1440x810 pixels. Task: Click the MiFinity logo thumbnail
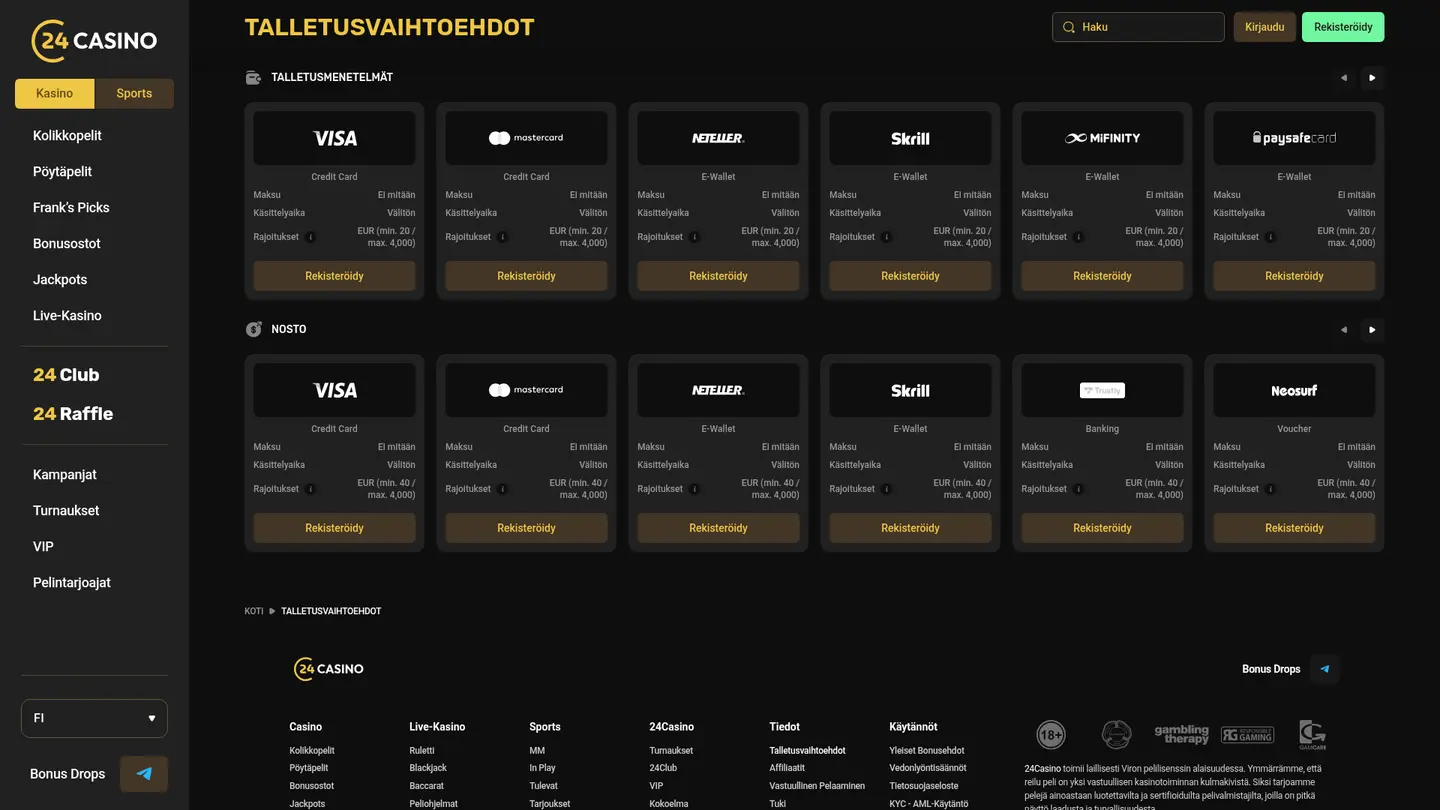(x=1102, y=138)
